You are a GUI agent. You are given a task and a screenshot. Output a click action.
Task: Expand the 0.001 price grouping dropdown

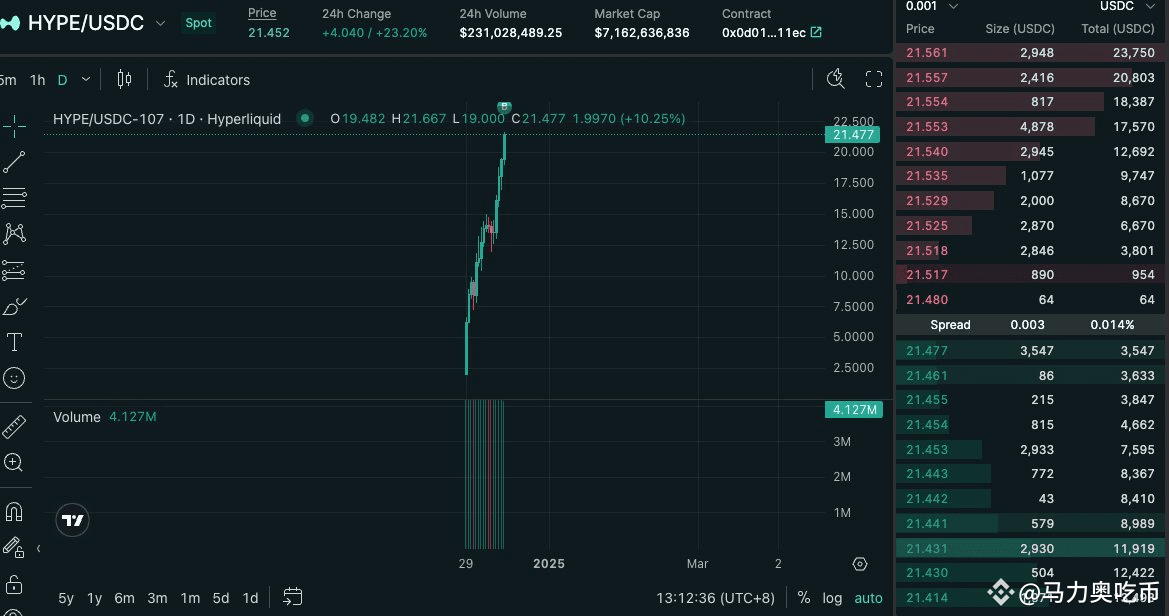(x=953, y=7)
